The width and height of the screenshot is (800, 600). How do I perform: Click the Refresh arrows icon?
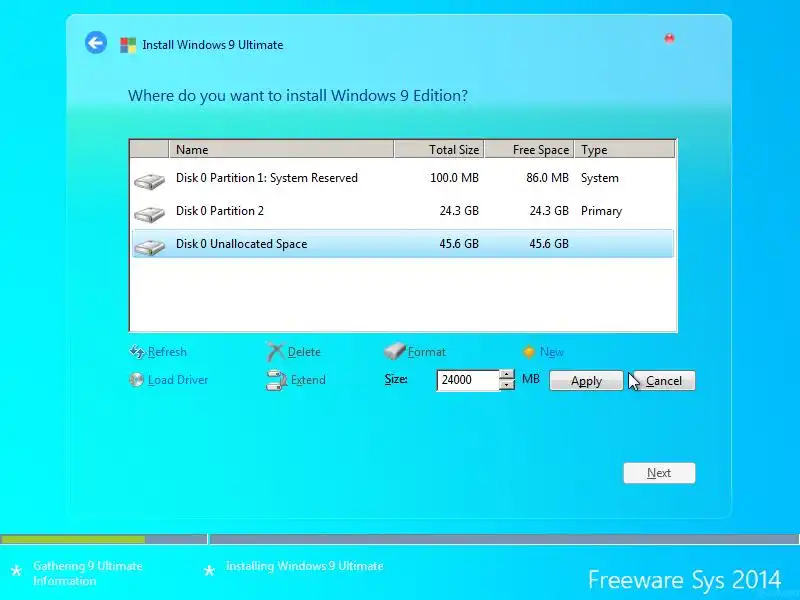(137, 352)
